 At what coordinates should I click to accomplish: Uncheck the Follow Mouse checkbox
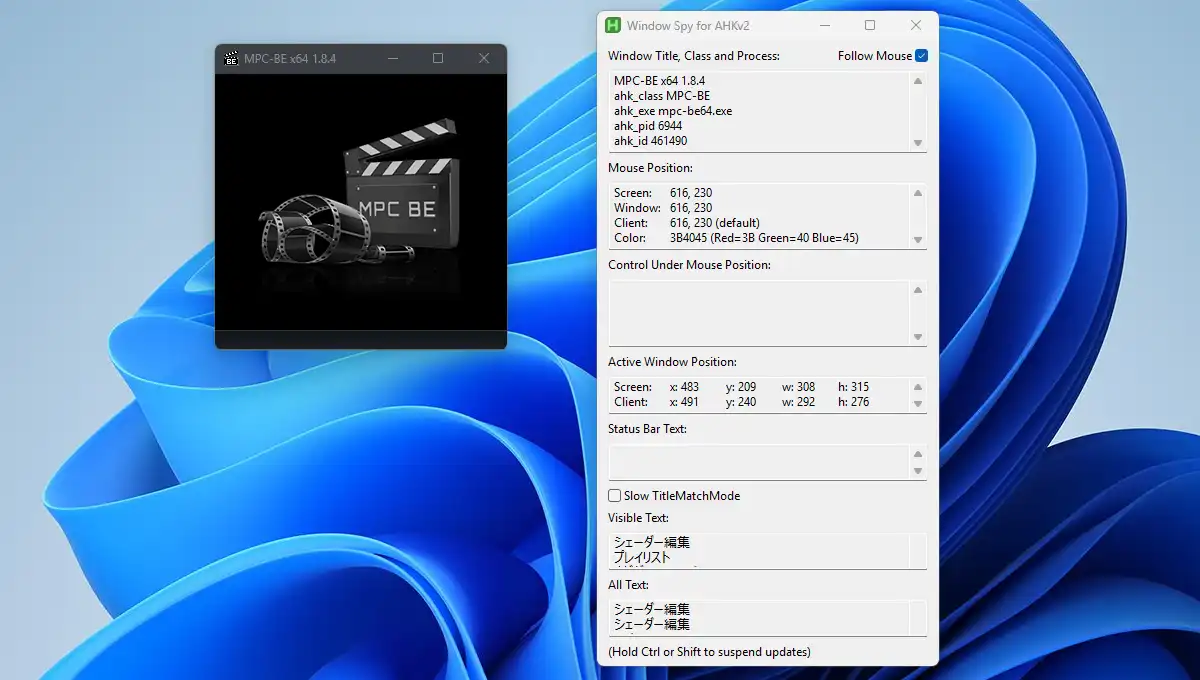[x=921, y=56]
